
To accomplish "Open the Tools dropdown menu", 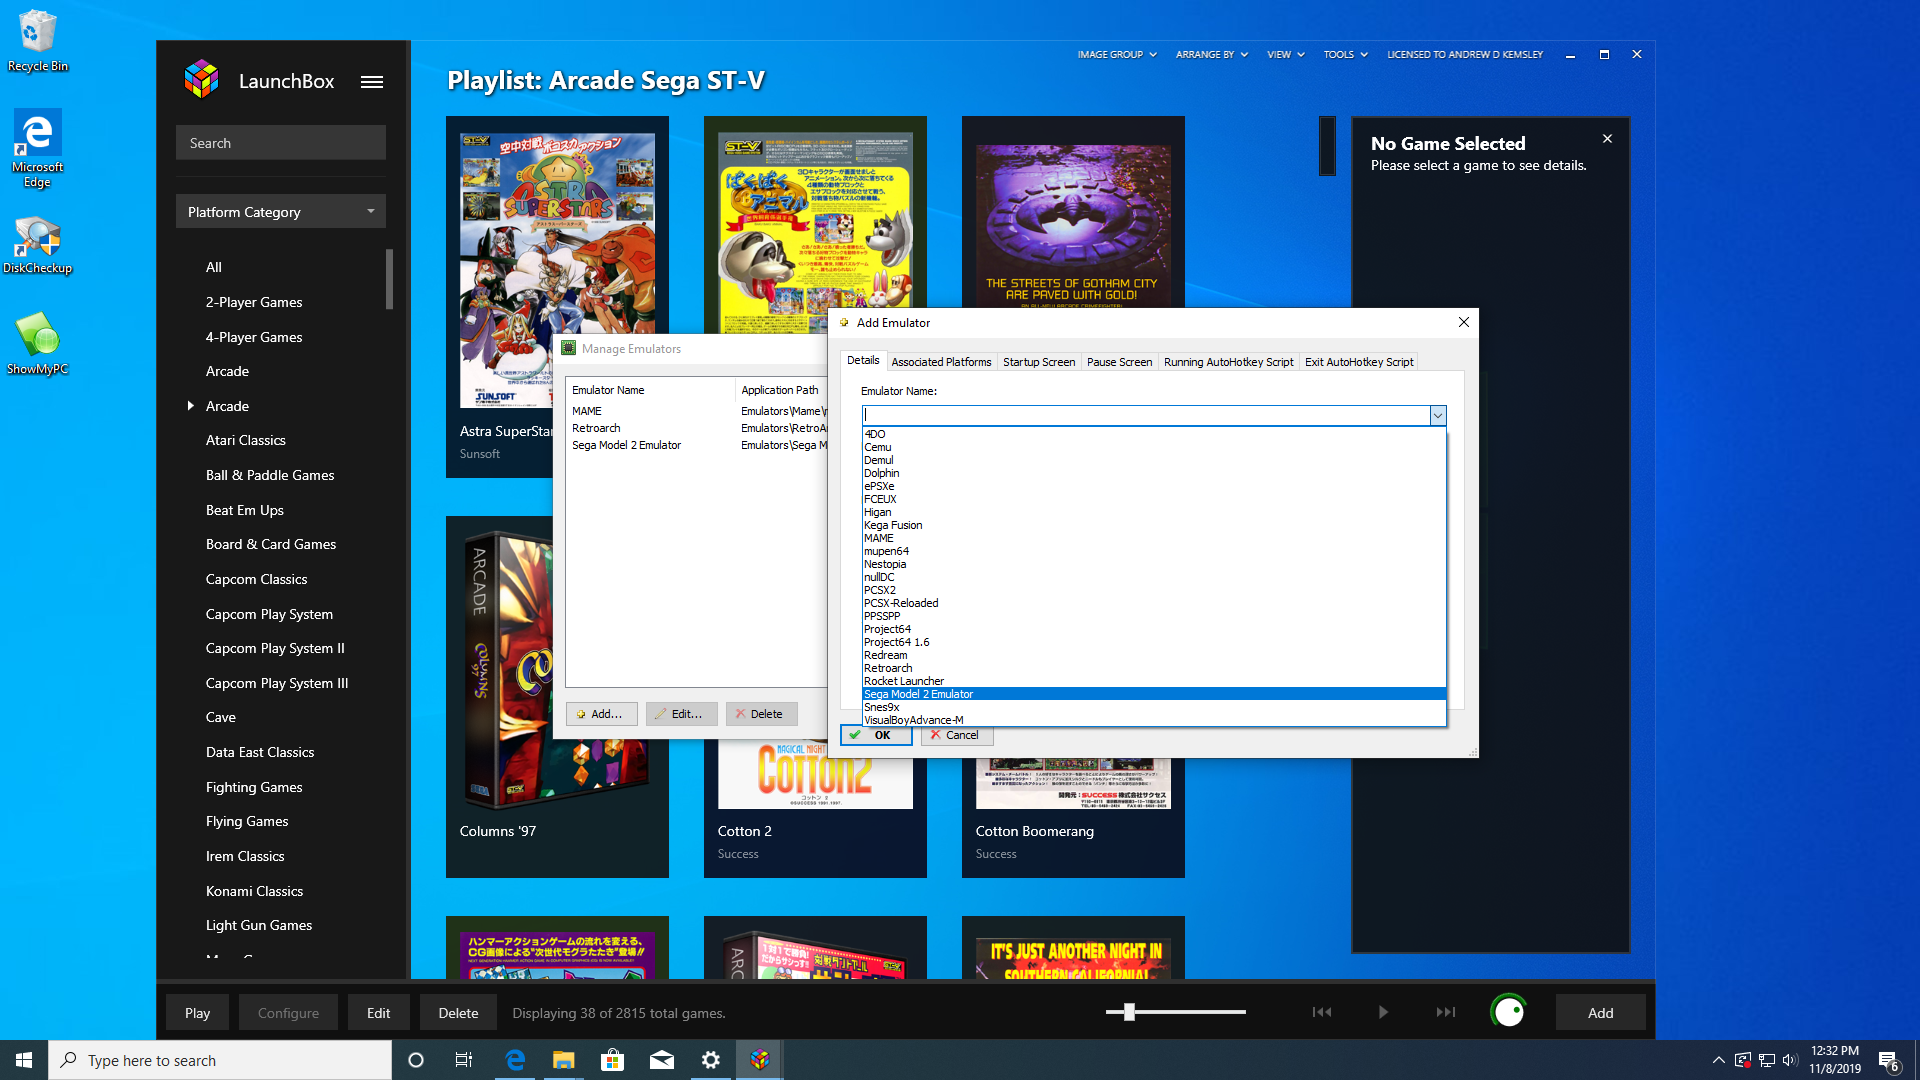I will [1346, 55].
